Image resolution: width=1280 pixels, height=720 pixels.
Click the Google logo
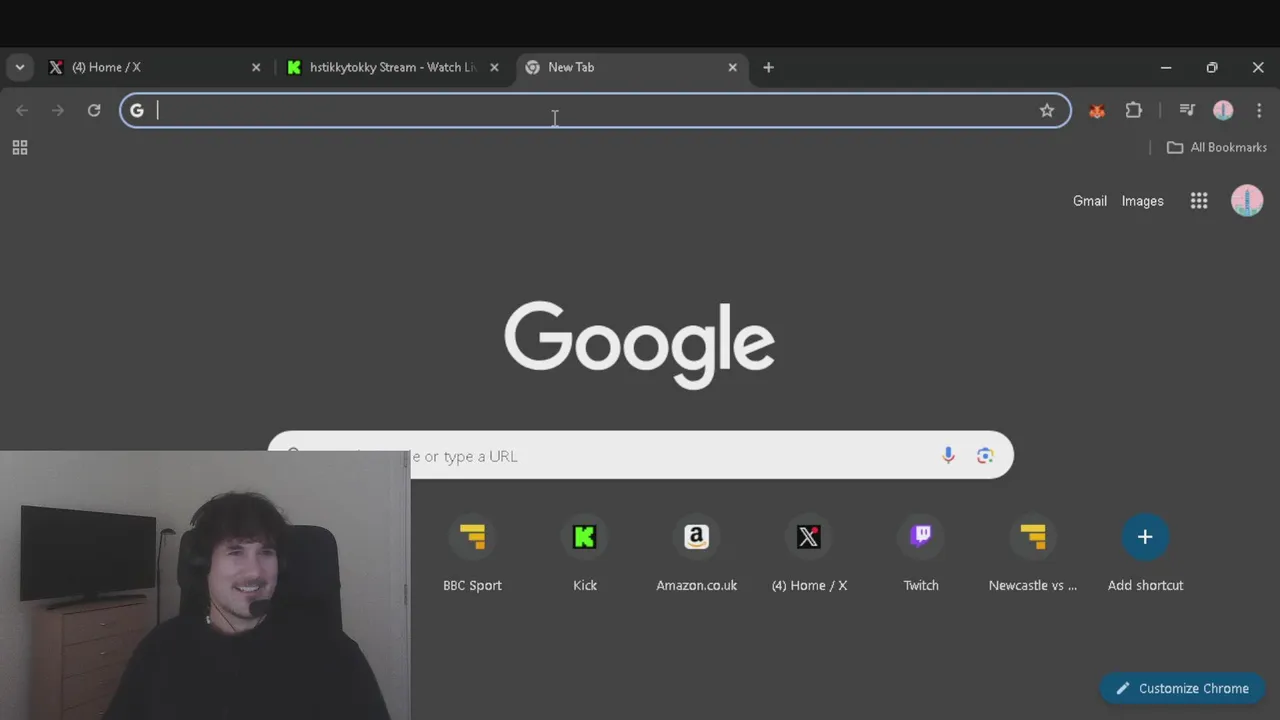(640, 345)
